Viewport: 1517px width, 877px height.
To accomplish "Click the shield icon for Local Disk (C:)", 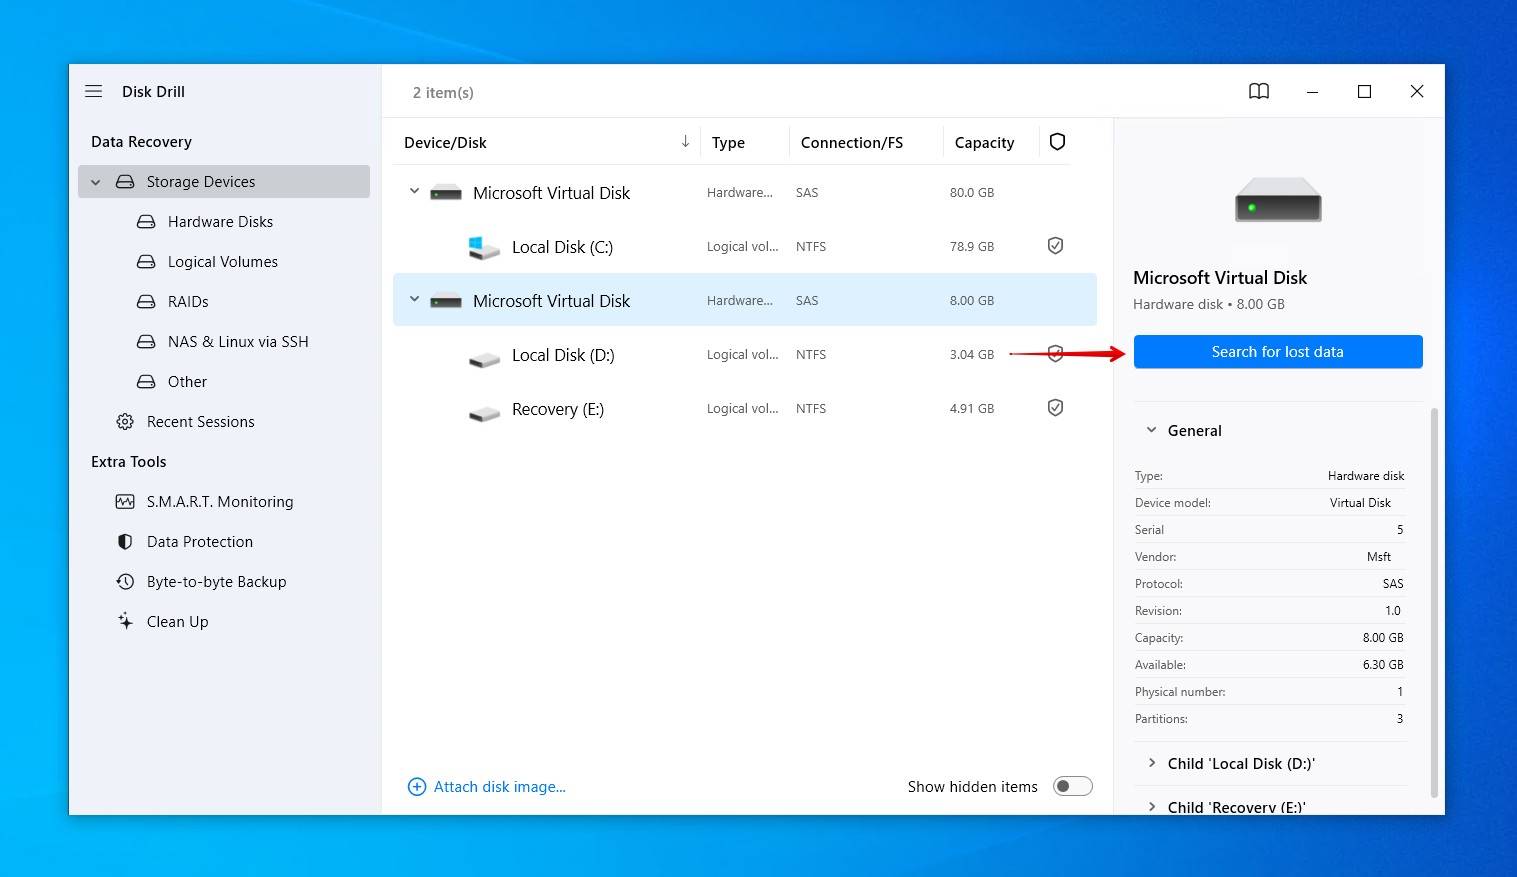I will click(x=1055, y=246).
